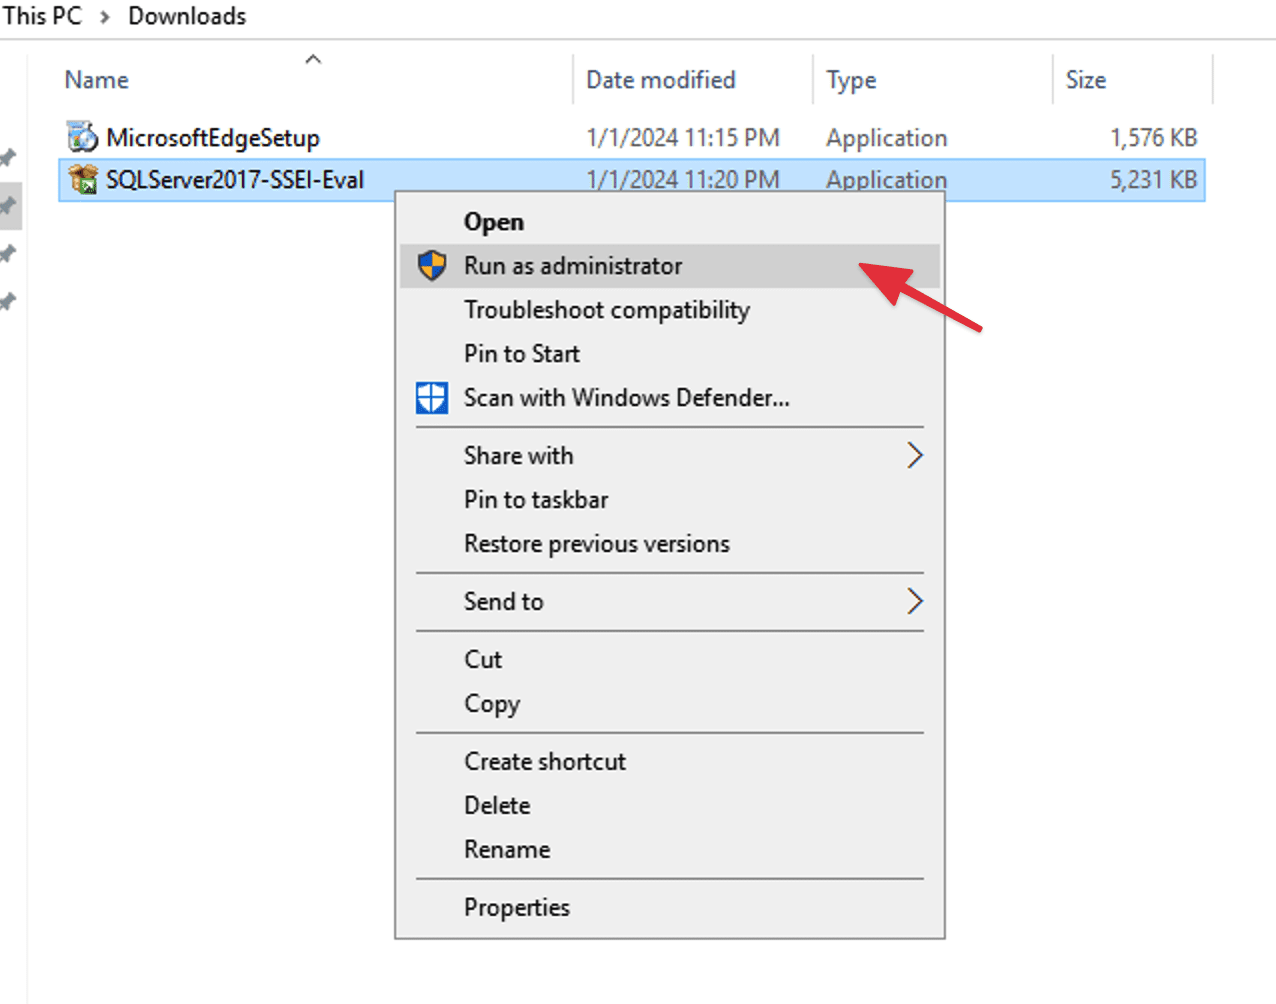Image resolution: width=1276 pixels, height=1004 pixels.
Task: Choose Pin to taskbar
Action: coord(535,500)
